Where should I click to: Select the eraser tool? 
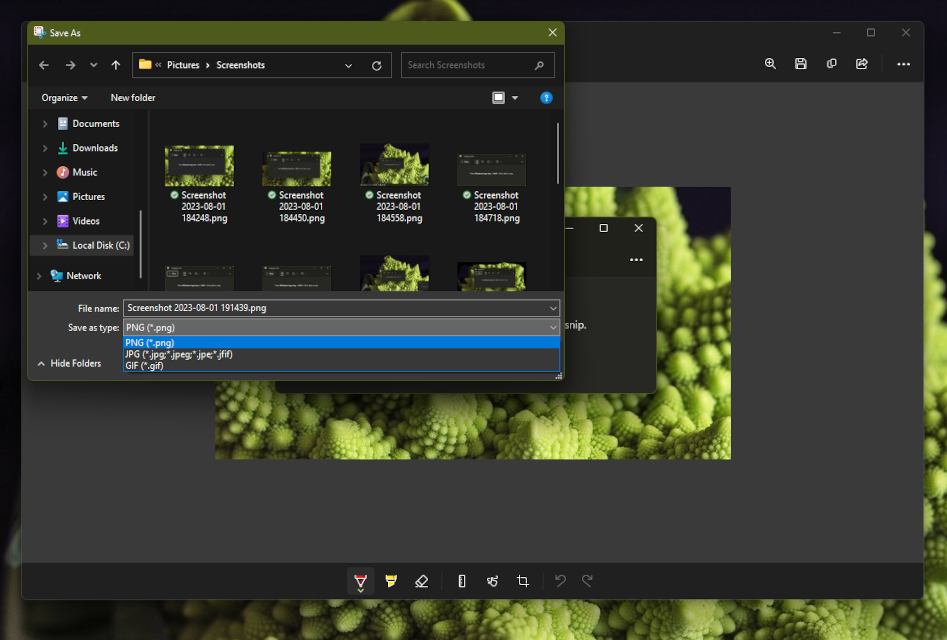tap(422, 581)
